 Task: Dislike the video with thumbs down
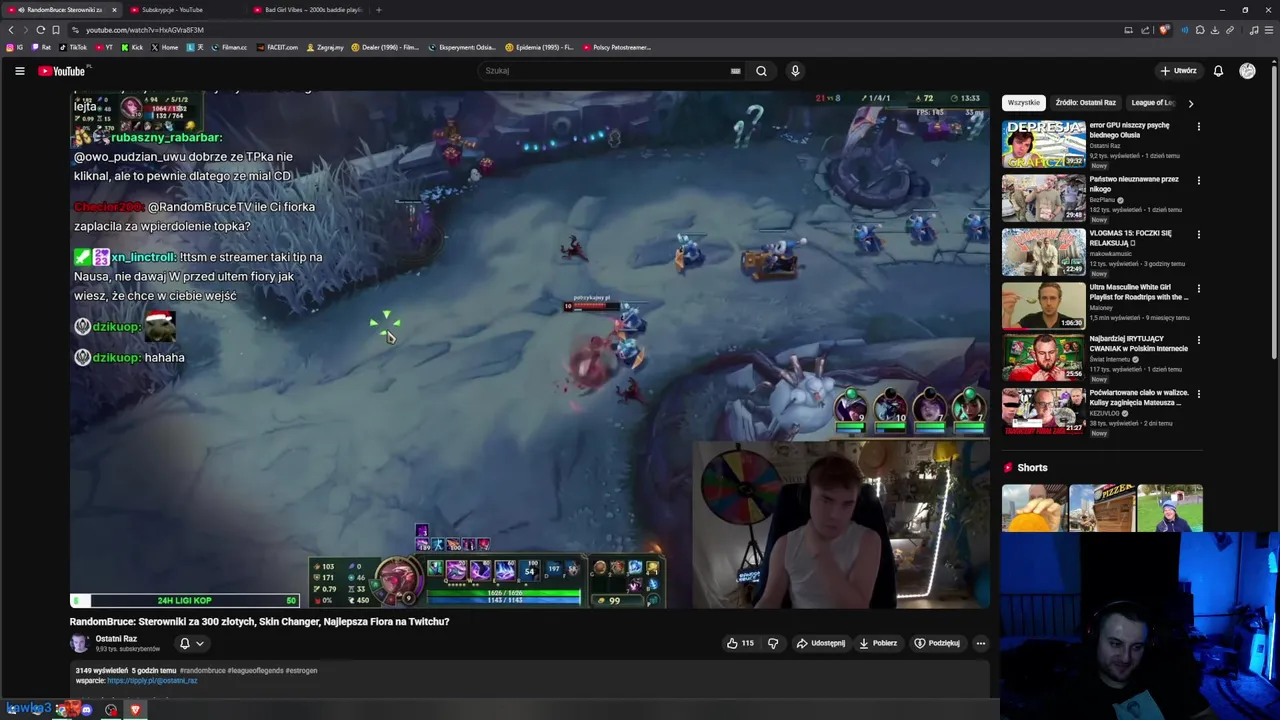tap(772, 643)
